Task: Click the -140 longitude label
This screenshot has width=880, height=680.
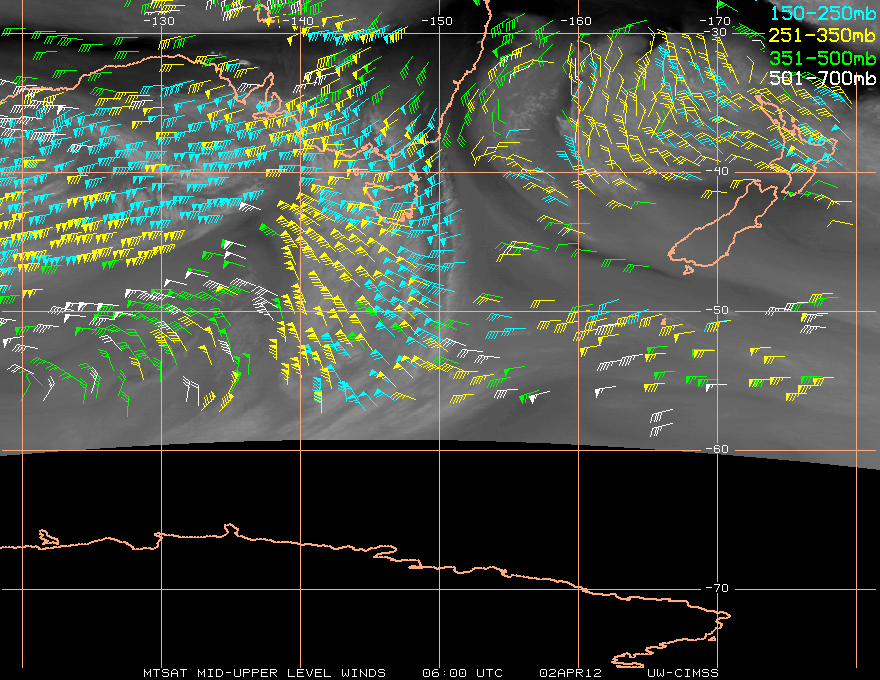Action: click(298, 21)
